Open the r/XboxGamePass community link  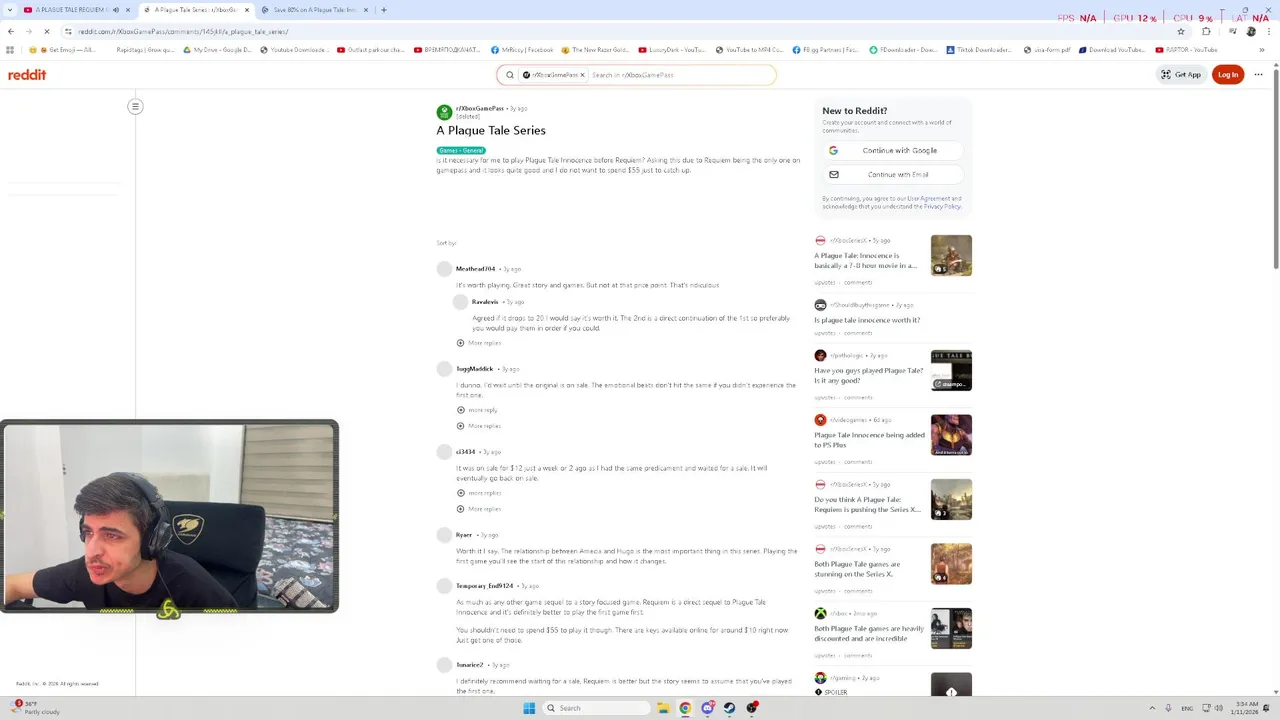pos(480,108)
